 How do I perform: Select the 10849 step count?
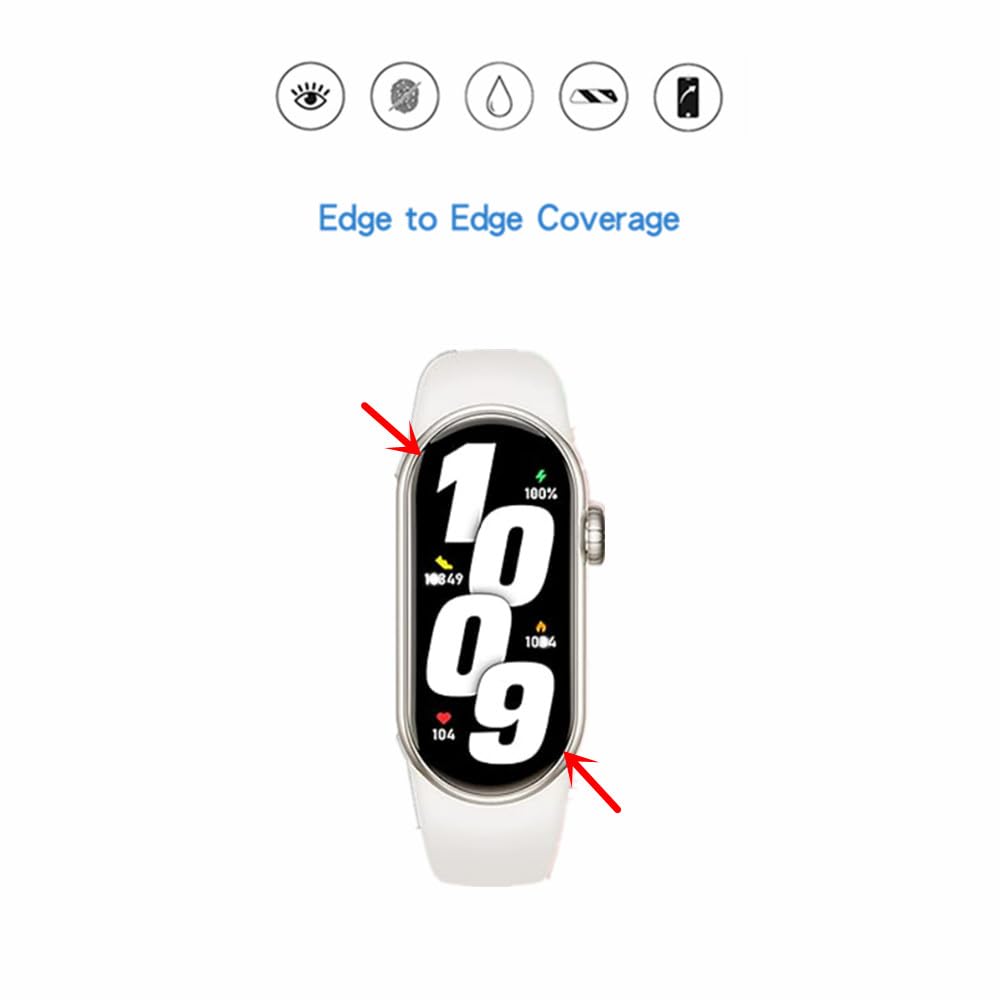click(x=444, y=579)
